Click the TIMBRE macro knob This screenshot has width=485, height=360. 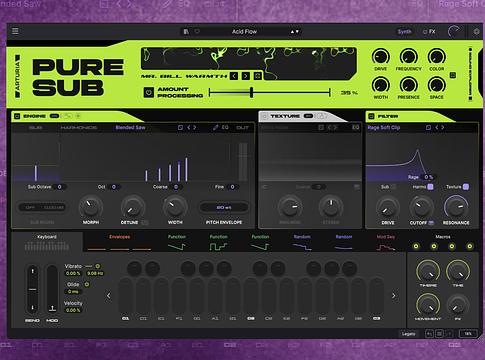tap(428, 271)
